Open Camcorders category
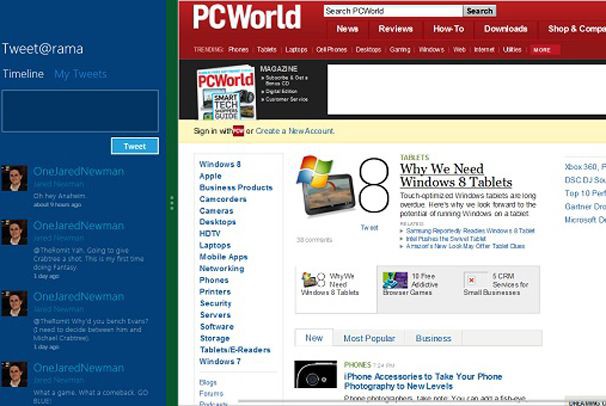The image size is (606, 406). tap(223, 199)
